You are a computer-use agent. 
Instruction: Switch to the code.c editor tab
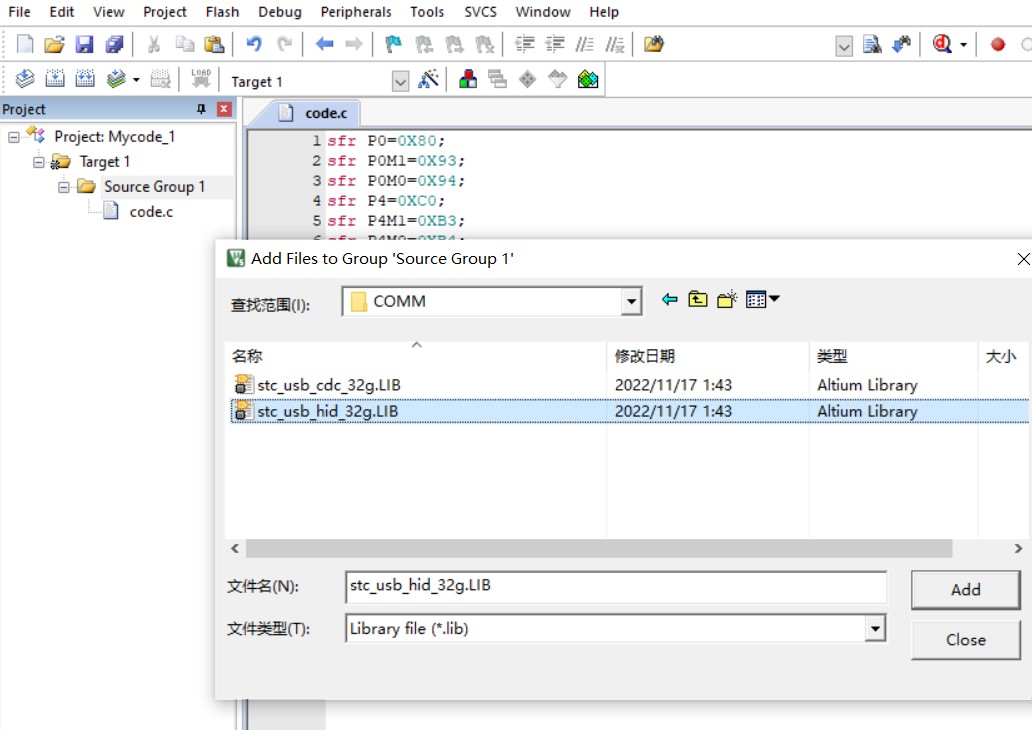click(x=315, y=113)
